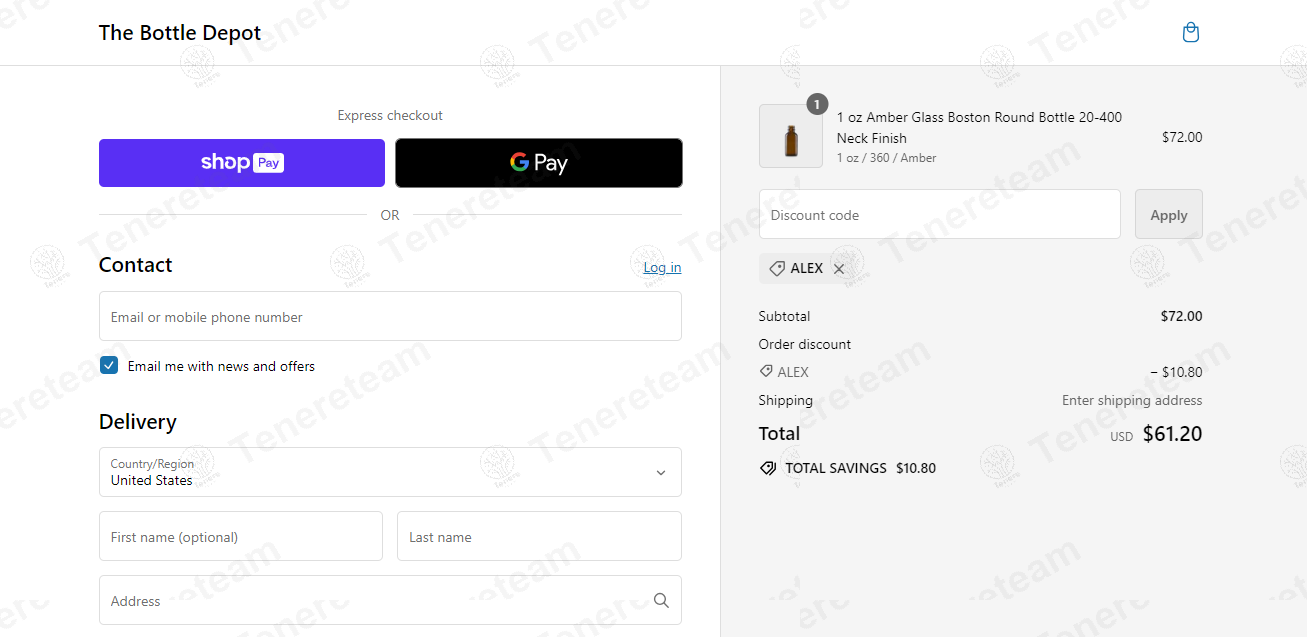
Task: Apply the discount code
Action: tap(1168, 214)
